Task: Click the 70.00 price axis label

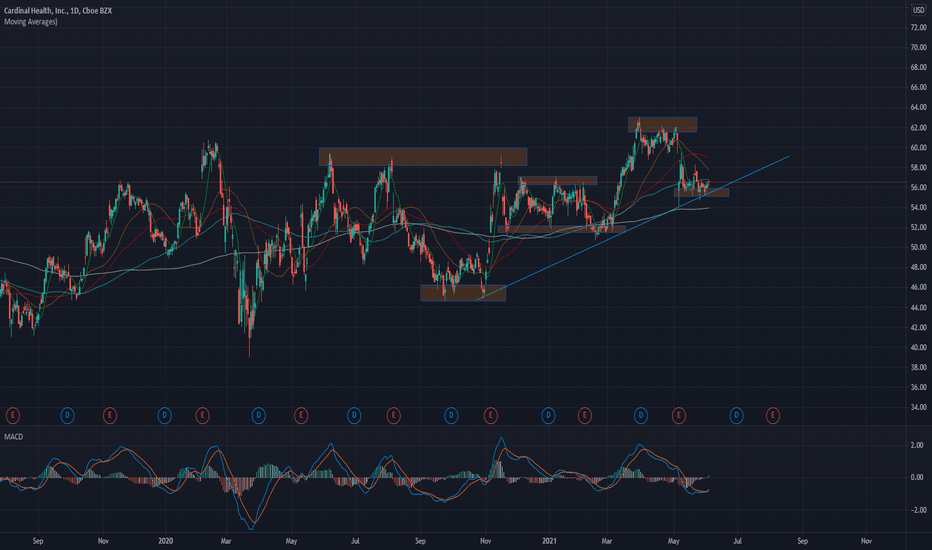Action: (918, 47)
